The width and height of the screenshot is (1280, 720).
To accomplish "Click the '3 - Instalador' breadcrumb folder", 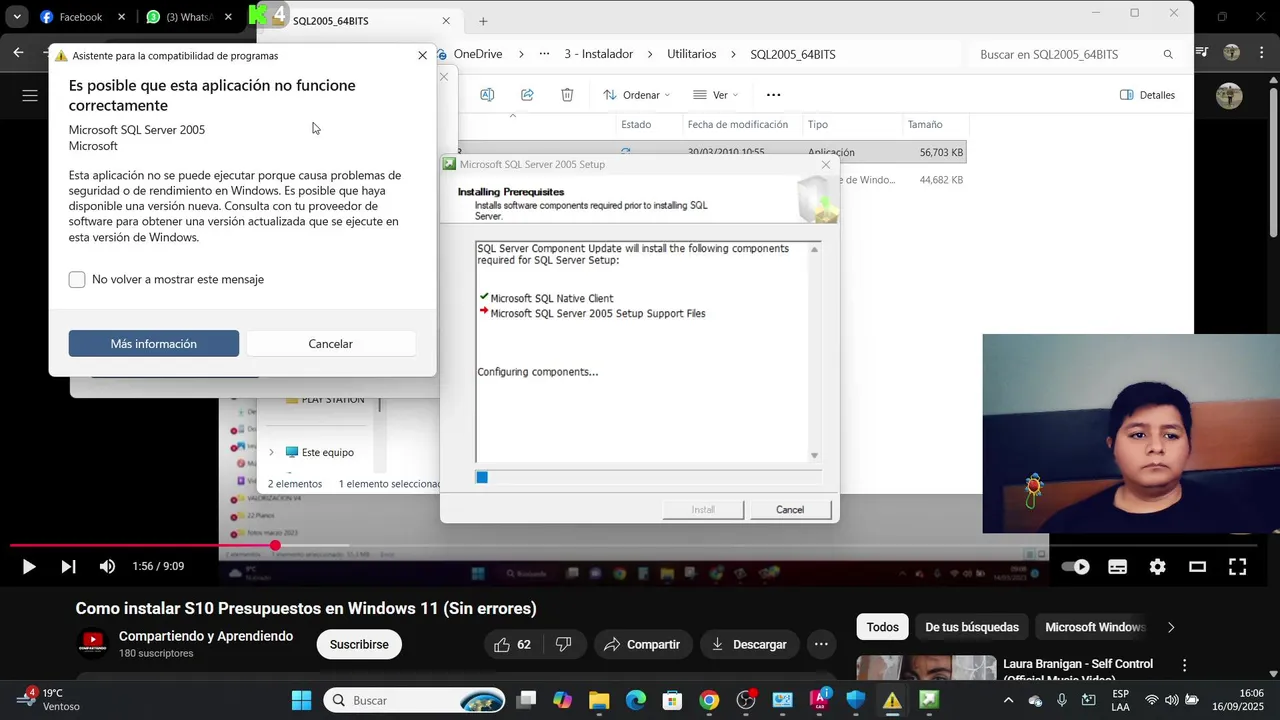I will click(x=598, y=54).
